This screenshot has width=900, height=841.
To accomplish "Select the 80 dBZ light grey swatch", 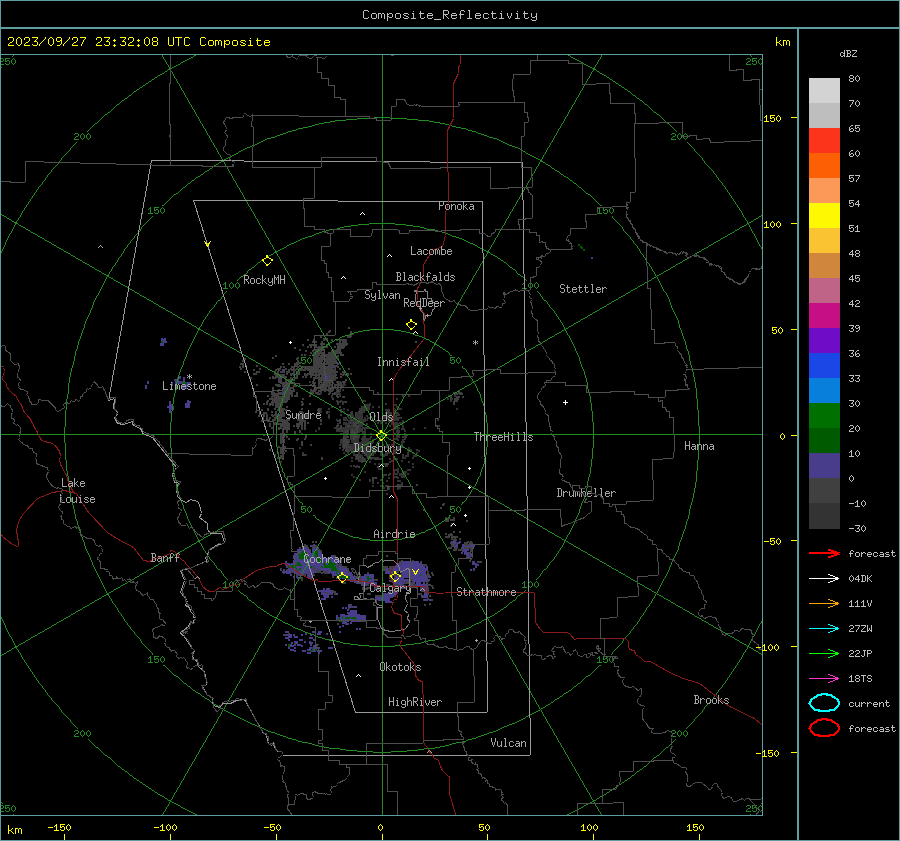I will (824, 90).
